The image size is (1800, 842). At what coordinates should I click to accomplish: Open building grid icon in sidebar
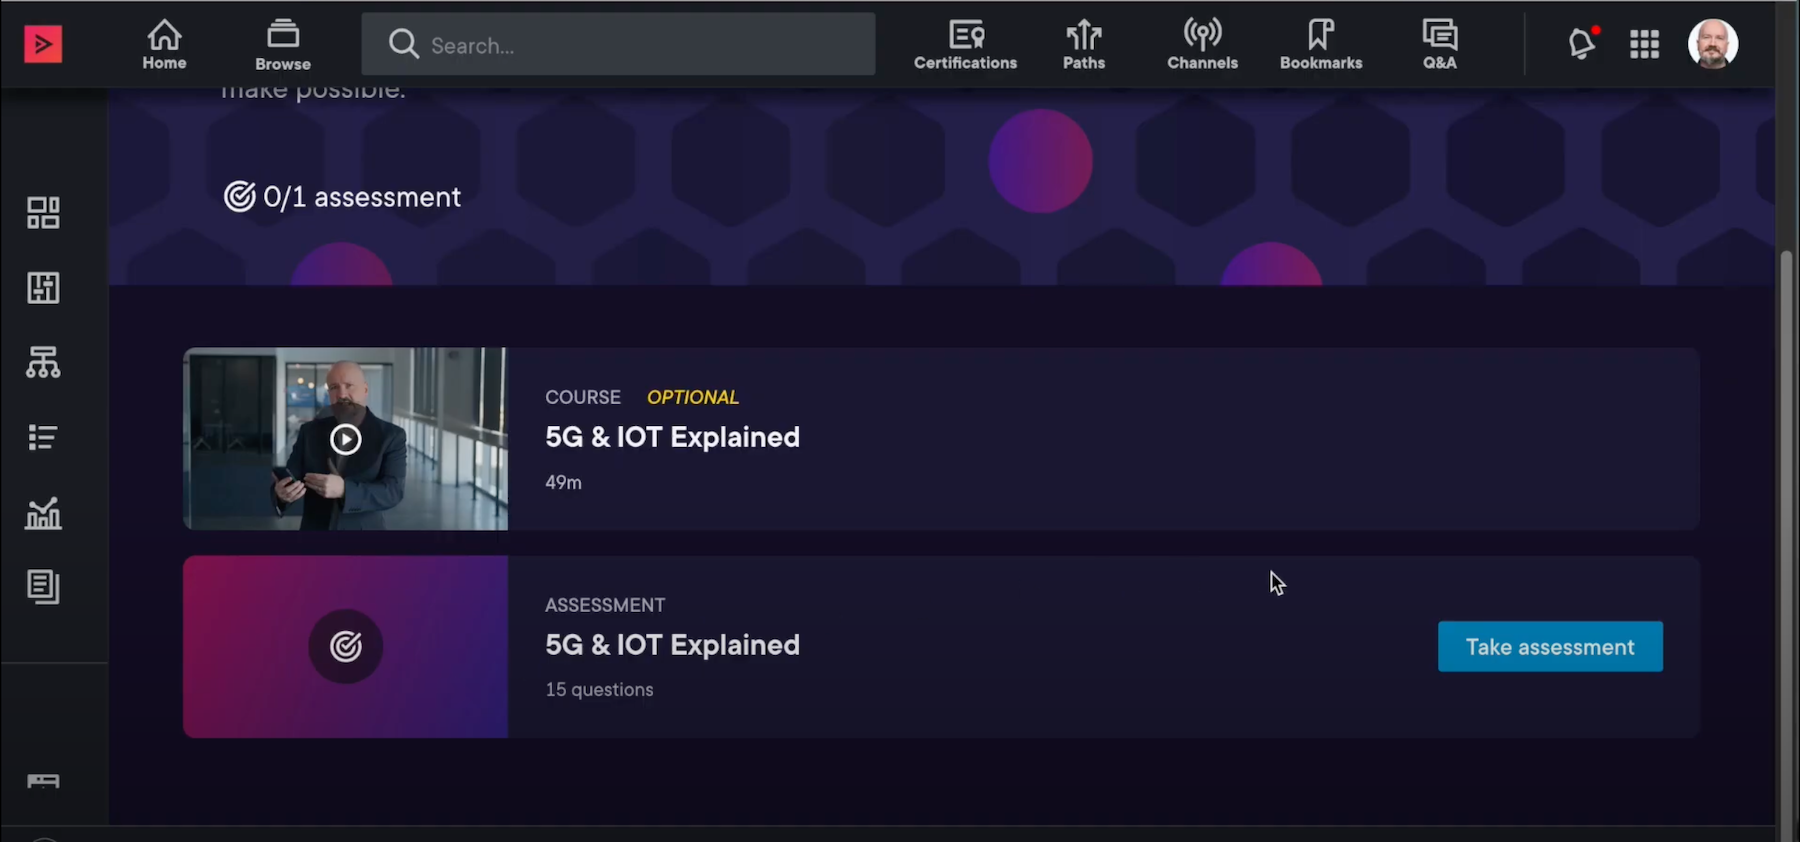tap(43, 288)
